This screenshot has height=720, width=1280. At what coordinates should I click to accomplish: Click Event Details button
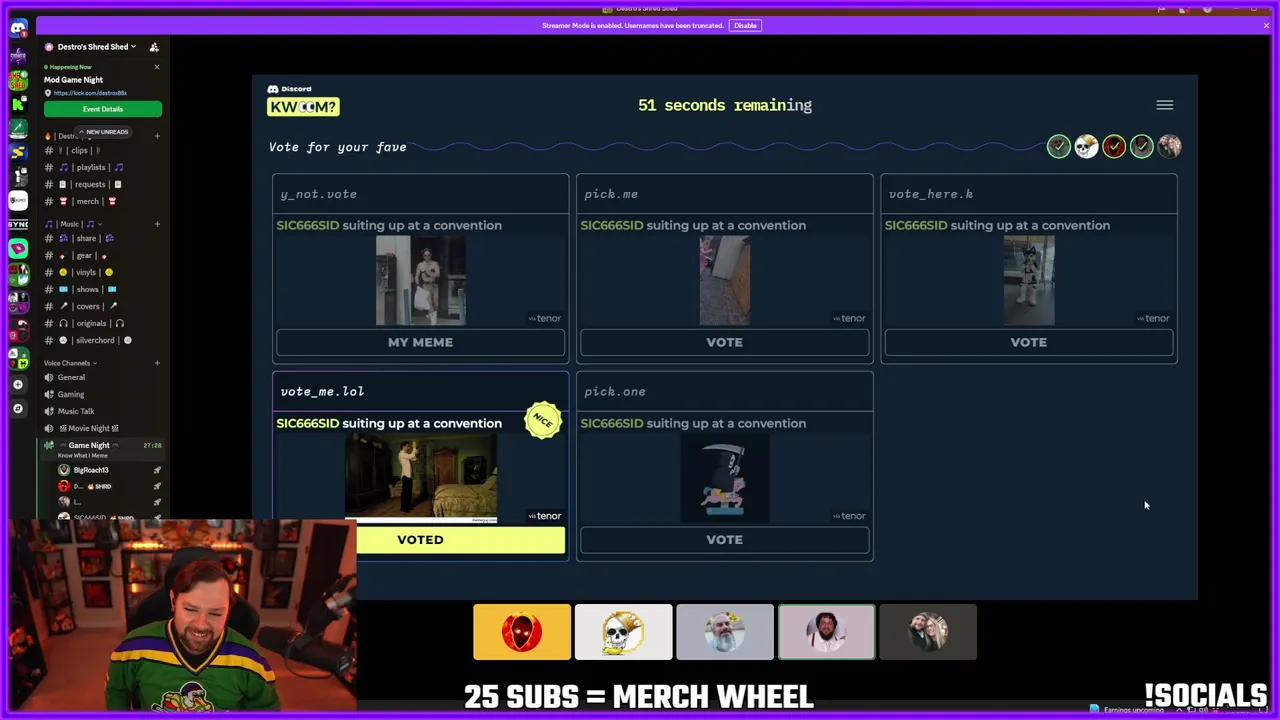(102, 109)
